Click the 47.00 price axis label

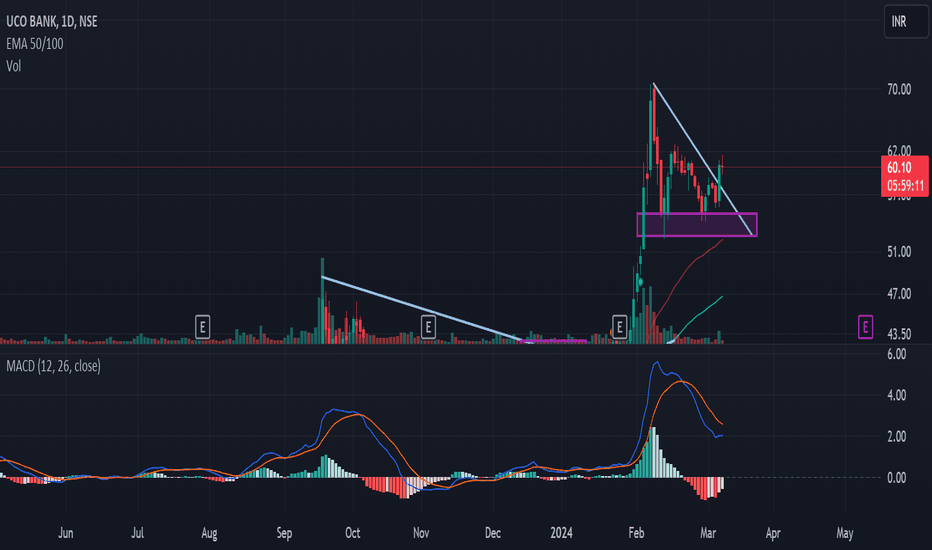coord(899,294)
